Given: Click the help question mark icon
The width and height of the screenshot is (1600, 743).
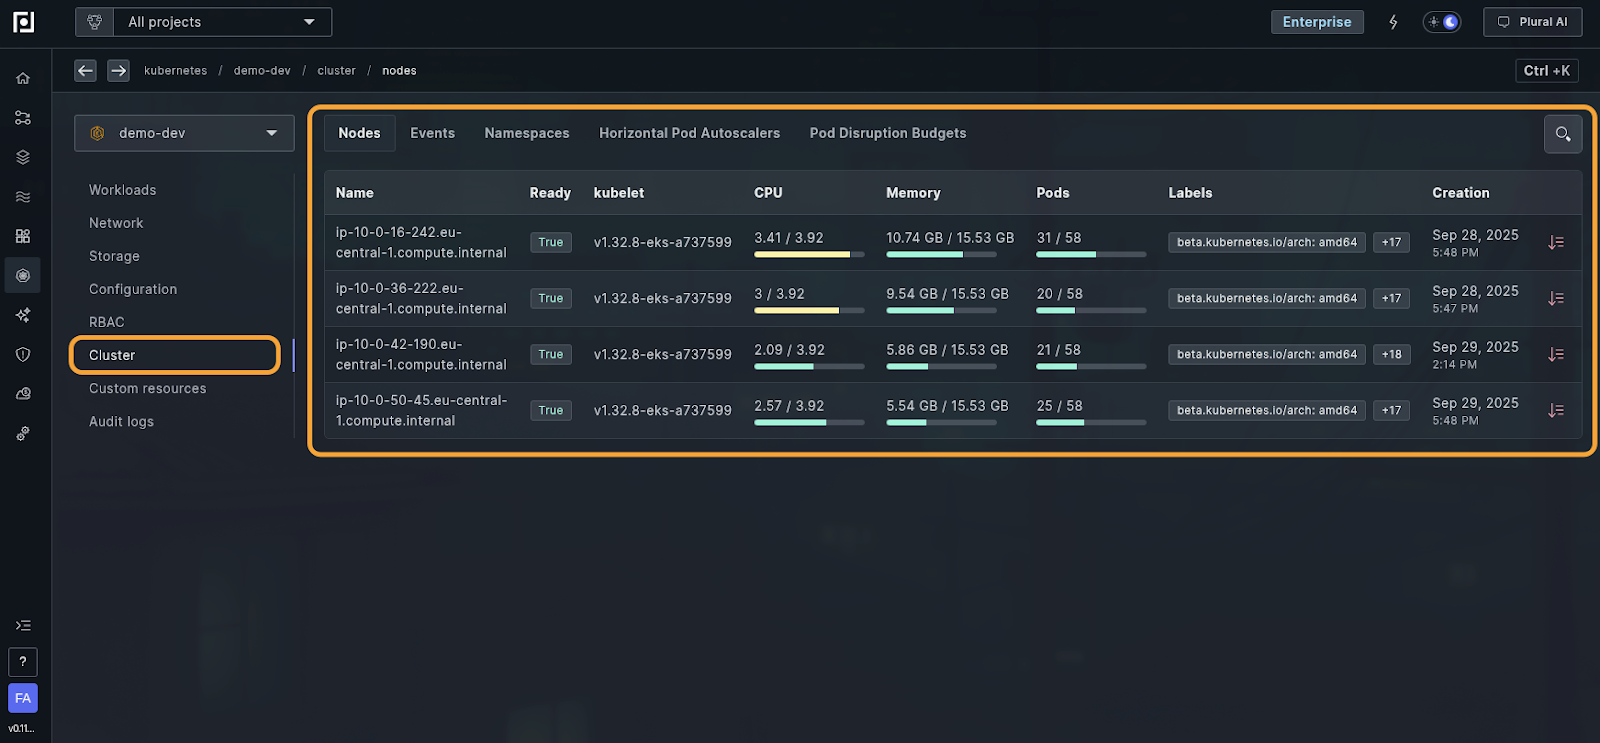Looking at the screenshot, I should click(x=23, y=661).
